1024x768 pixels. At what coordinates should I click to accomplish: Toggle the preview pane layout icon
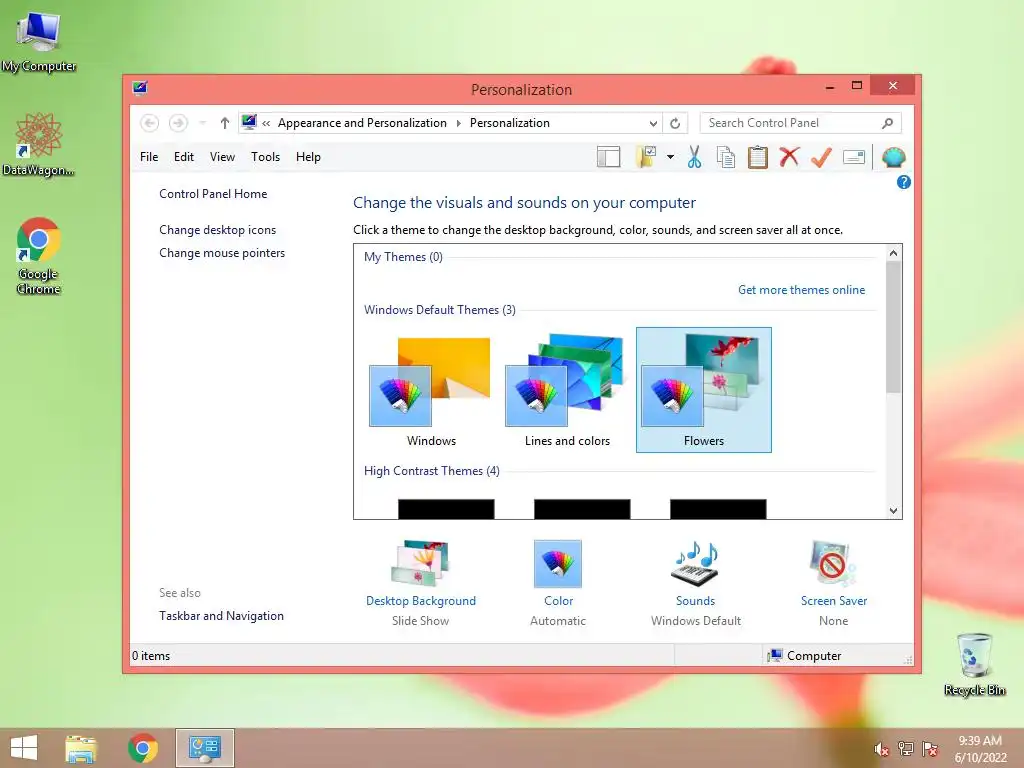coord(608,157)
